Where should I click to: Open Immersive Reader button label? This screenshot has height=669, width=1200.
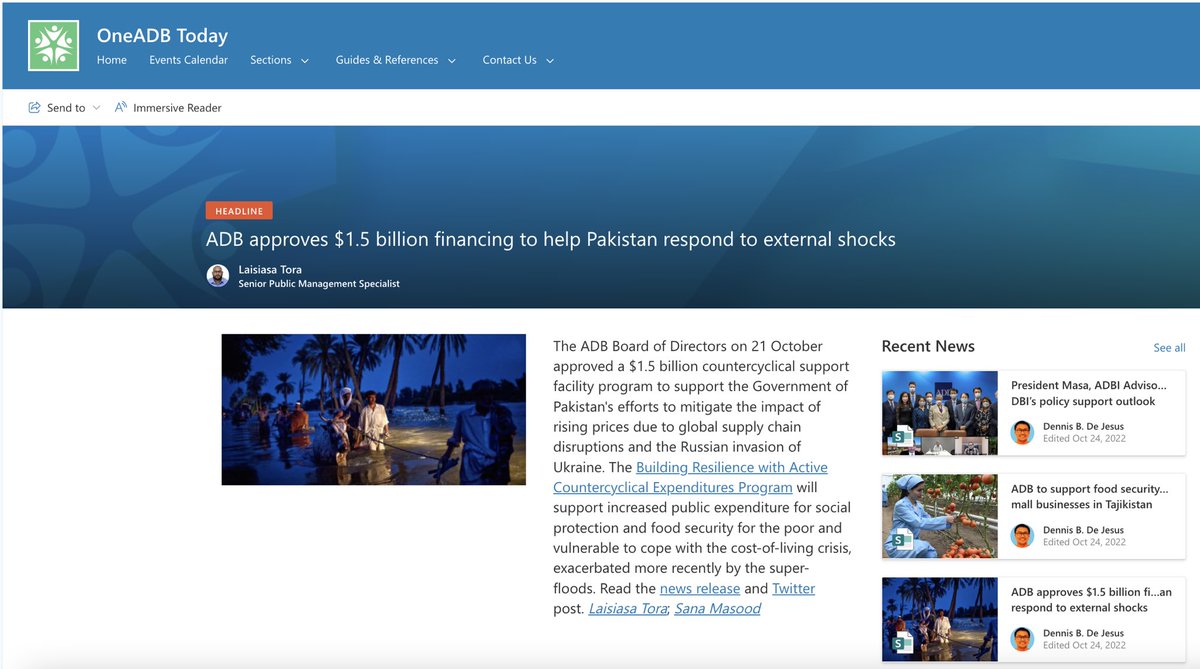tap(177, 108)
